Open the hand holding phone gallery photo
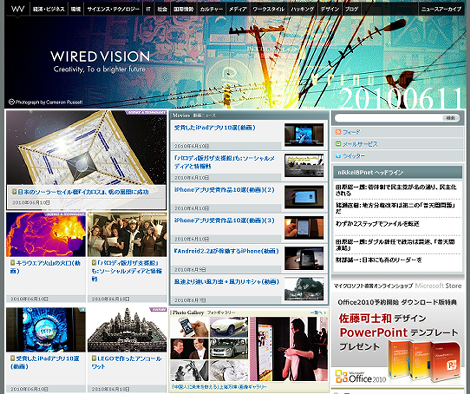Screen dimensions: 470x394 click(189, 327)
